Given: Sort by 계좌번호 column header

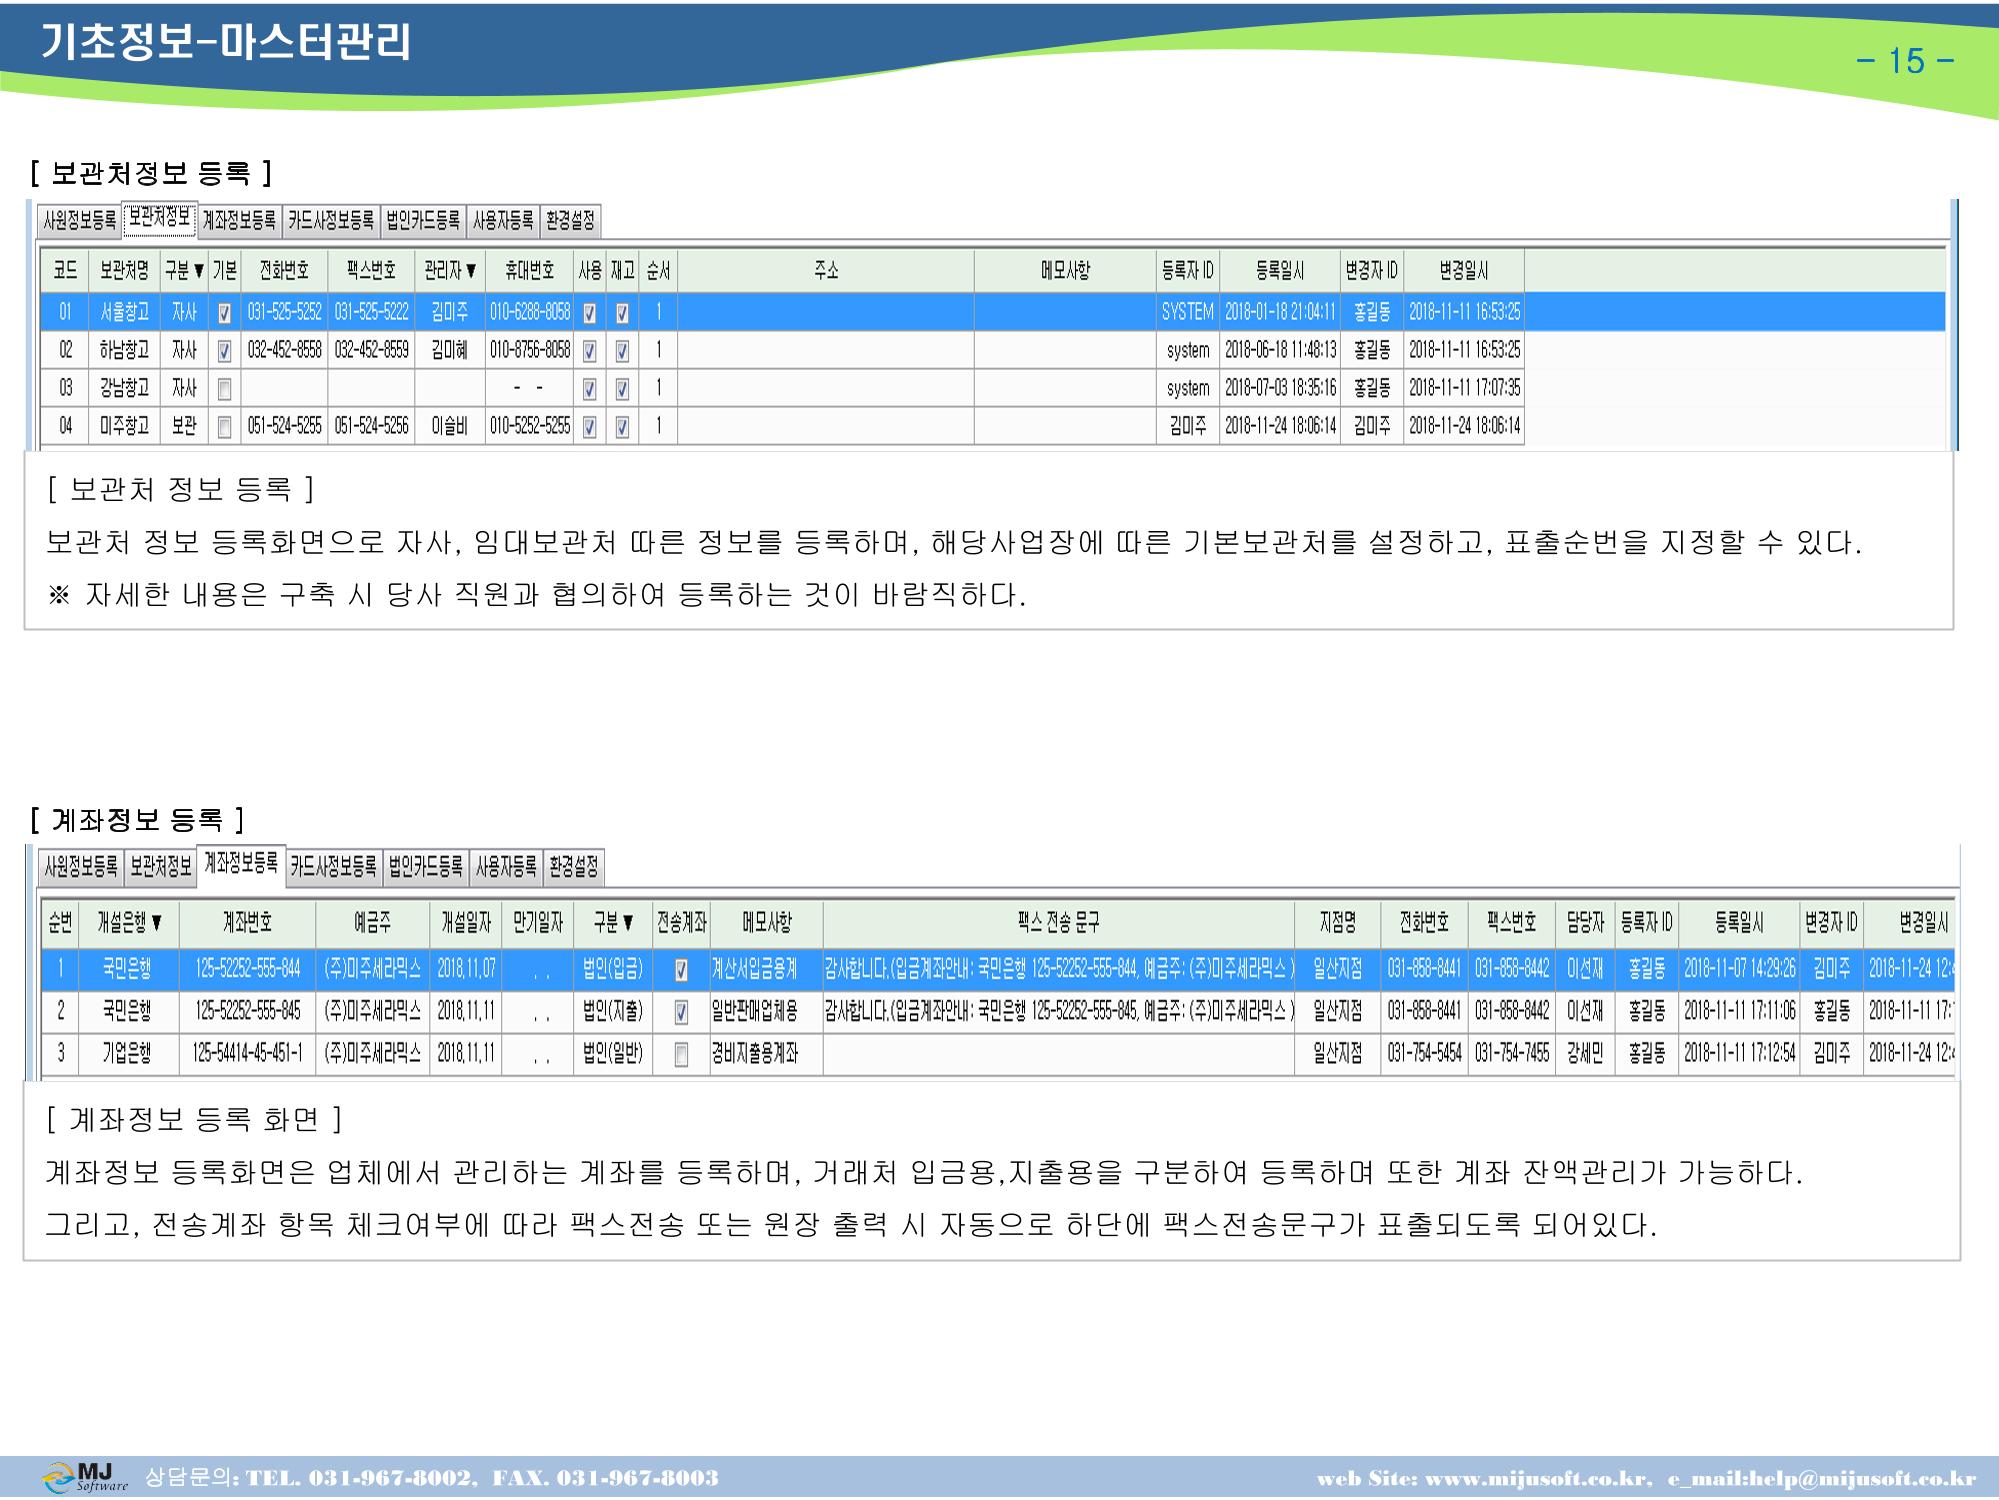Looking at the screenshot, I should pos(247,922).
